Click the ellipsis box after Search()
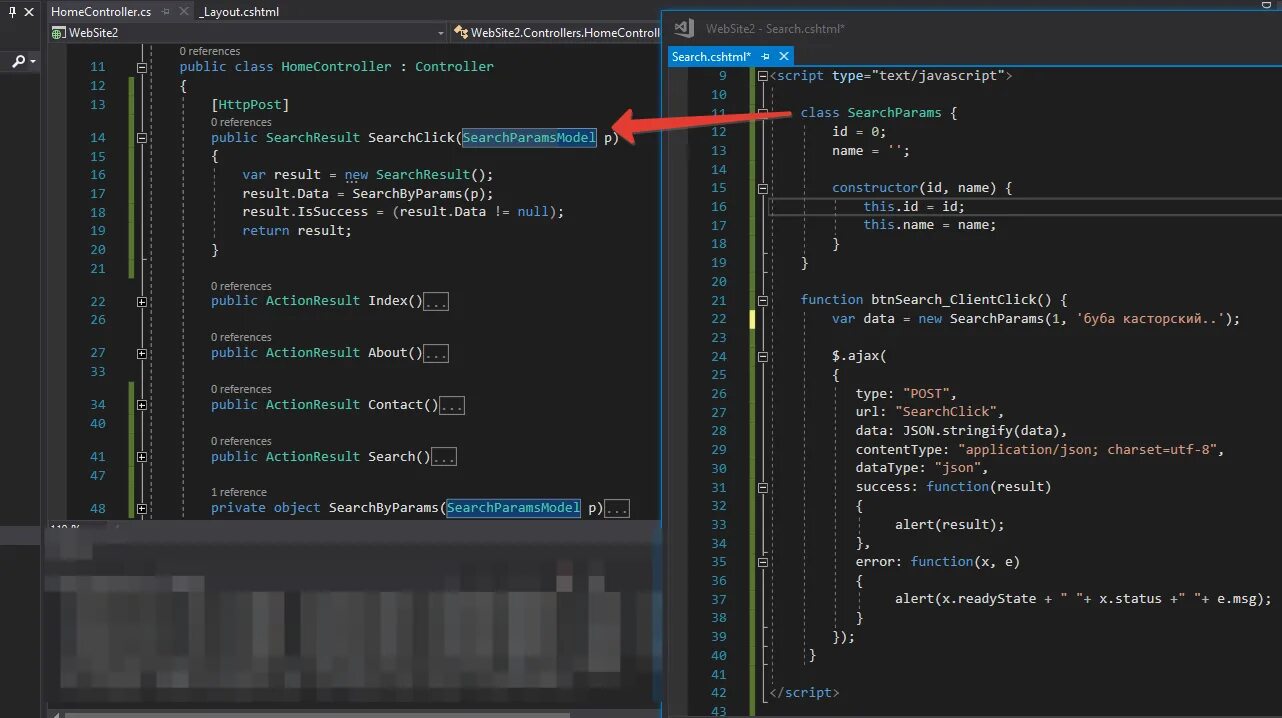This screenshot has width=1282, height=718. tap(444, 457)
